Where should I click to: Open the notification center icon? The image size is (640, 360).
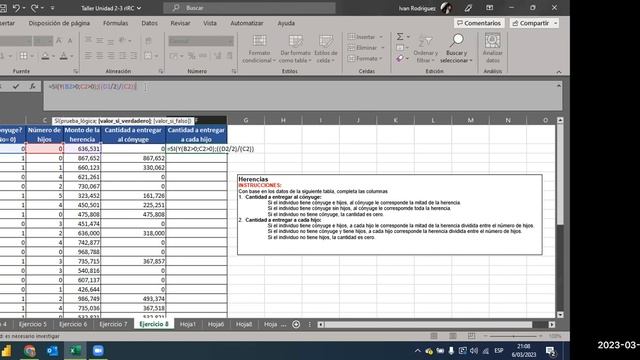click(x=551, y=351)
